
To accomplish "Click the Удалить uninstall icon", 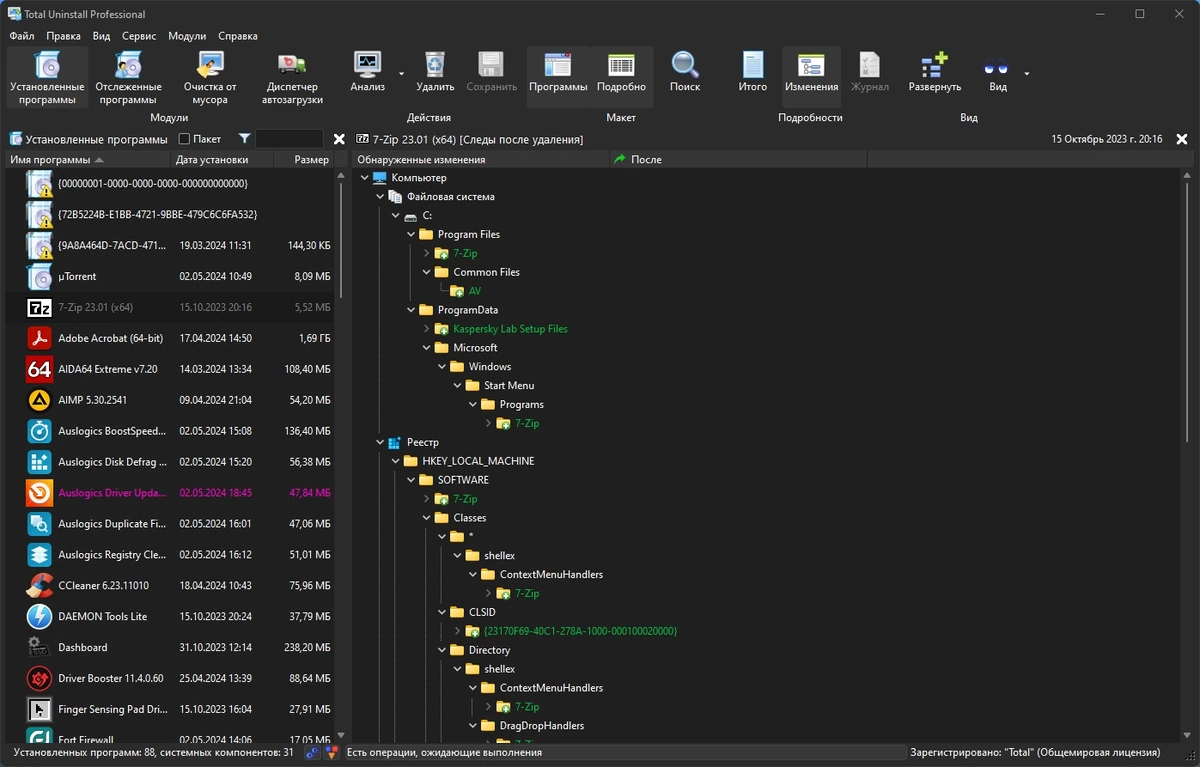I will coord(435,72).
